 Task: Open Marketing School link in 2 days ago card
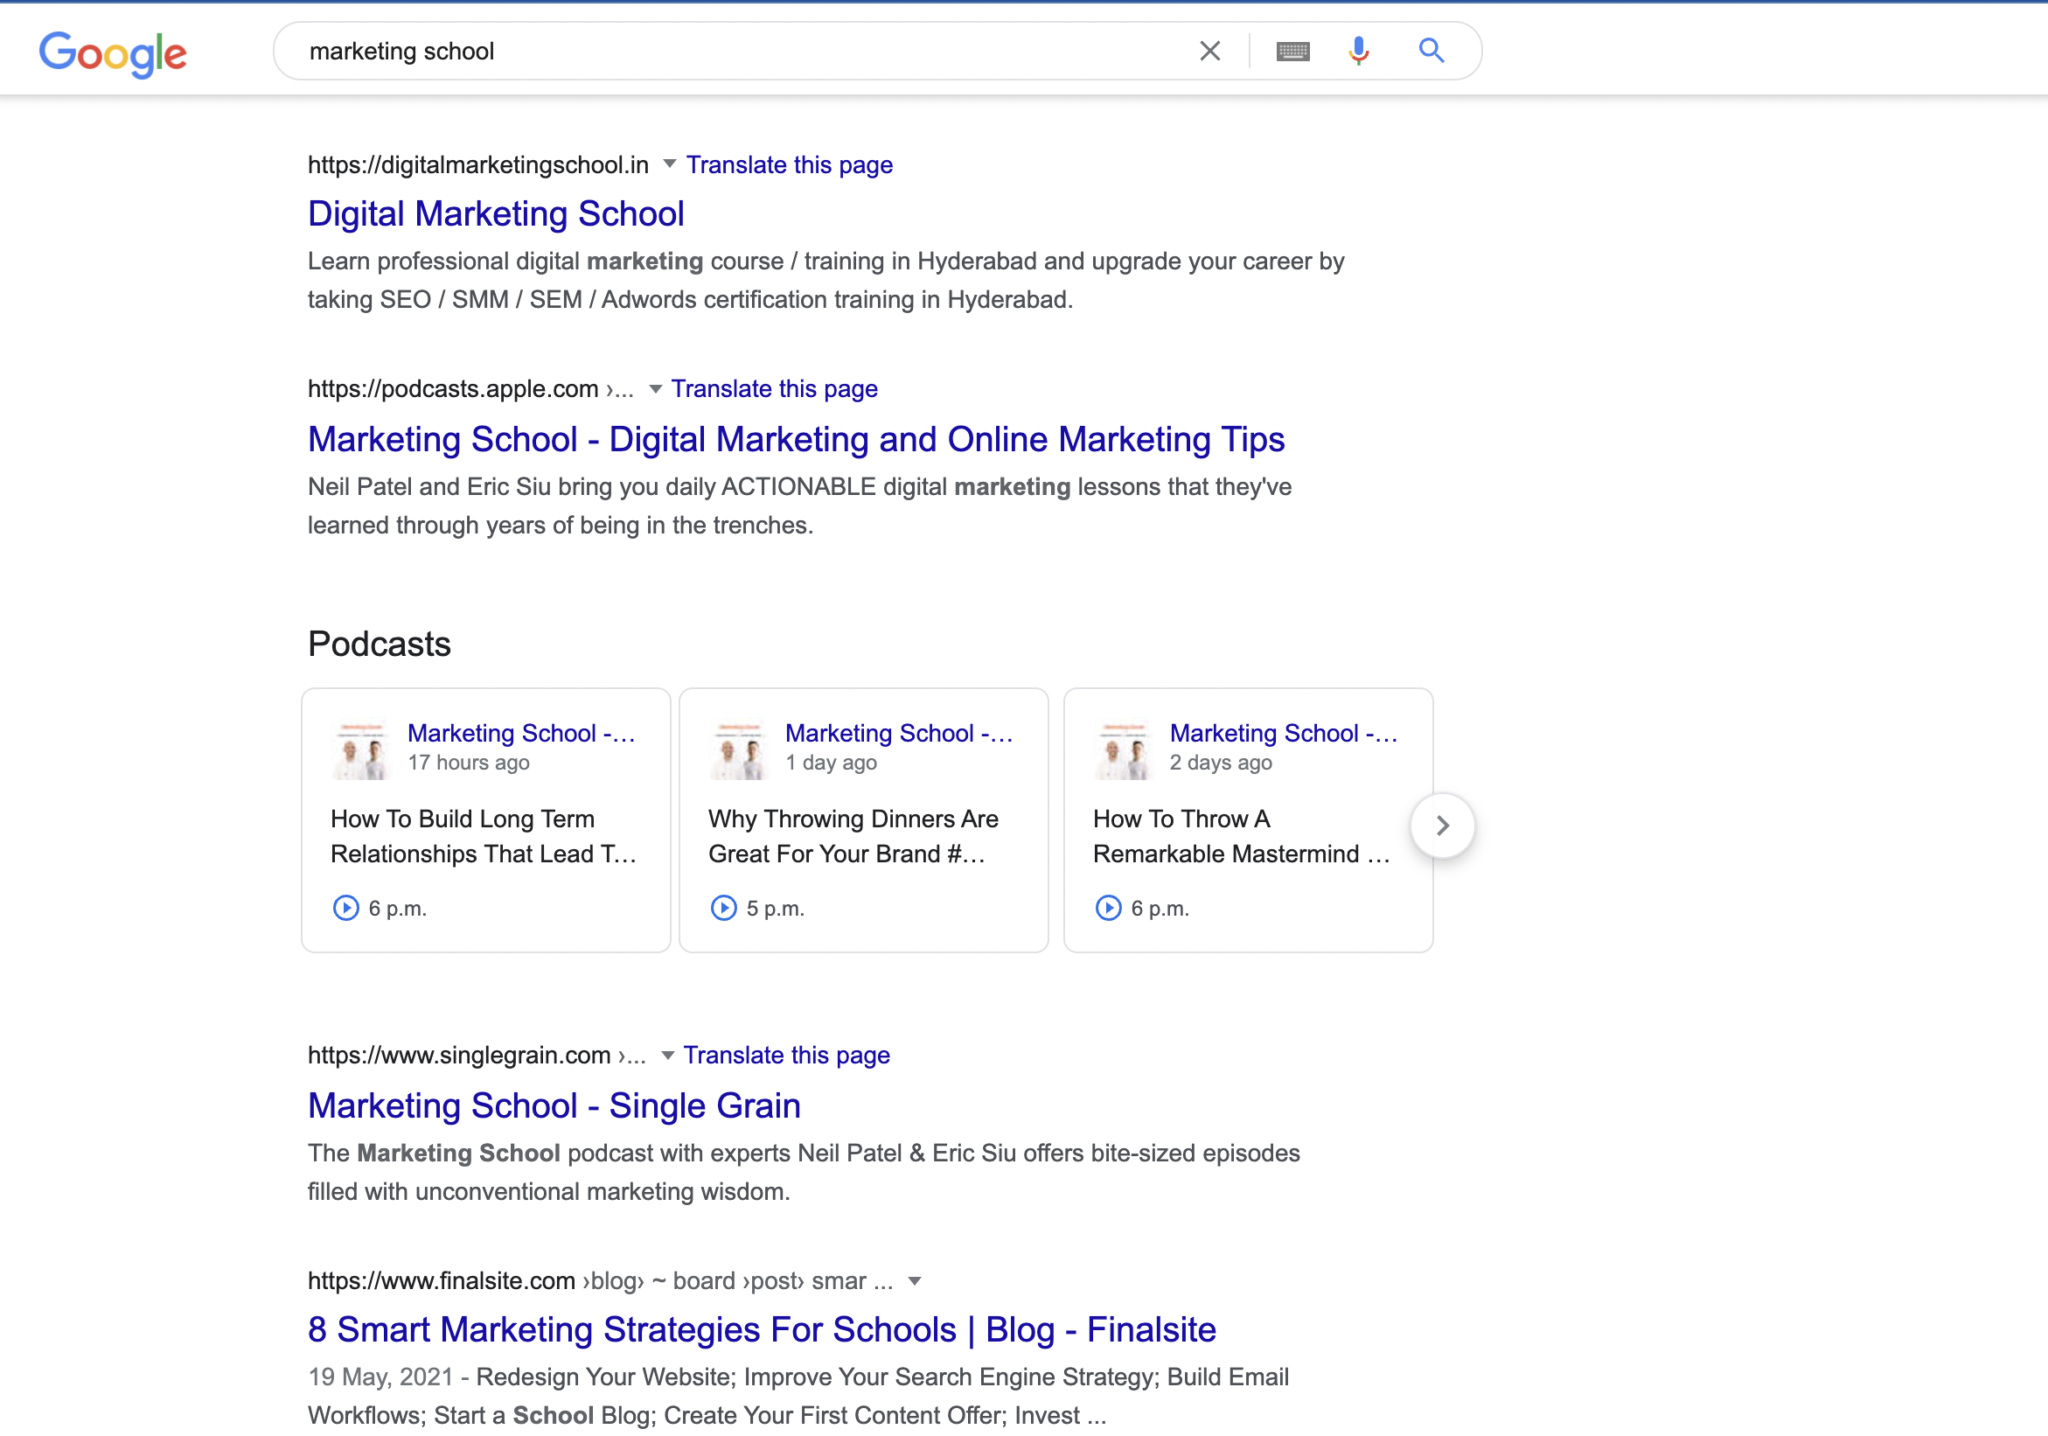(x=1284, y=733)
